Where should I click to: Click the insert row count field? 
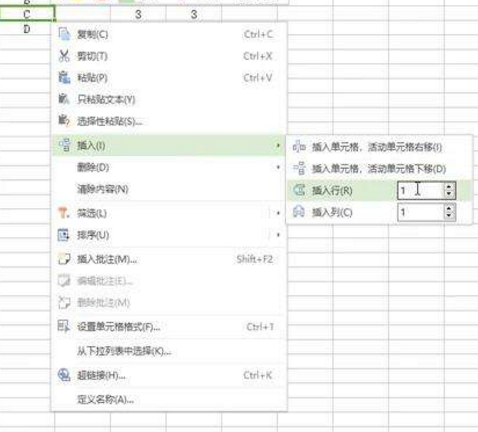pos(421,190)
